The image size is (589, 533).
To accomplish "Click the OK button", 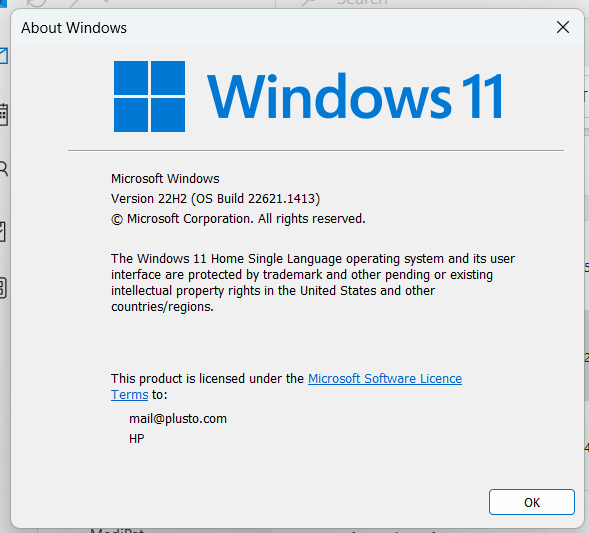I will (532, 502).
